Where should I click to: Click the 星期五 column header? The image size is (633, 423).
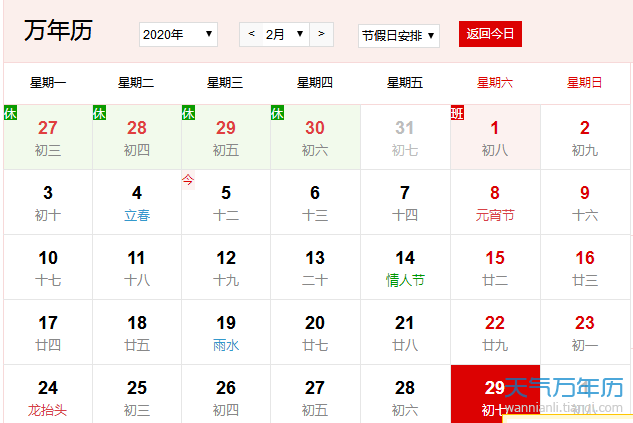405,83
